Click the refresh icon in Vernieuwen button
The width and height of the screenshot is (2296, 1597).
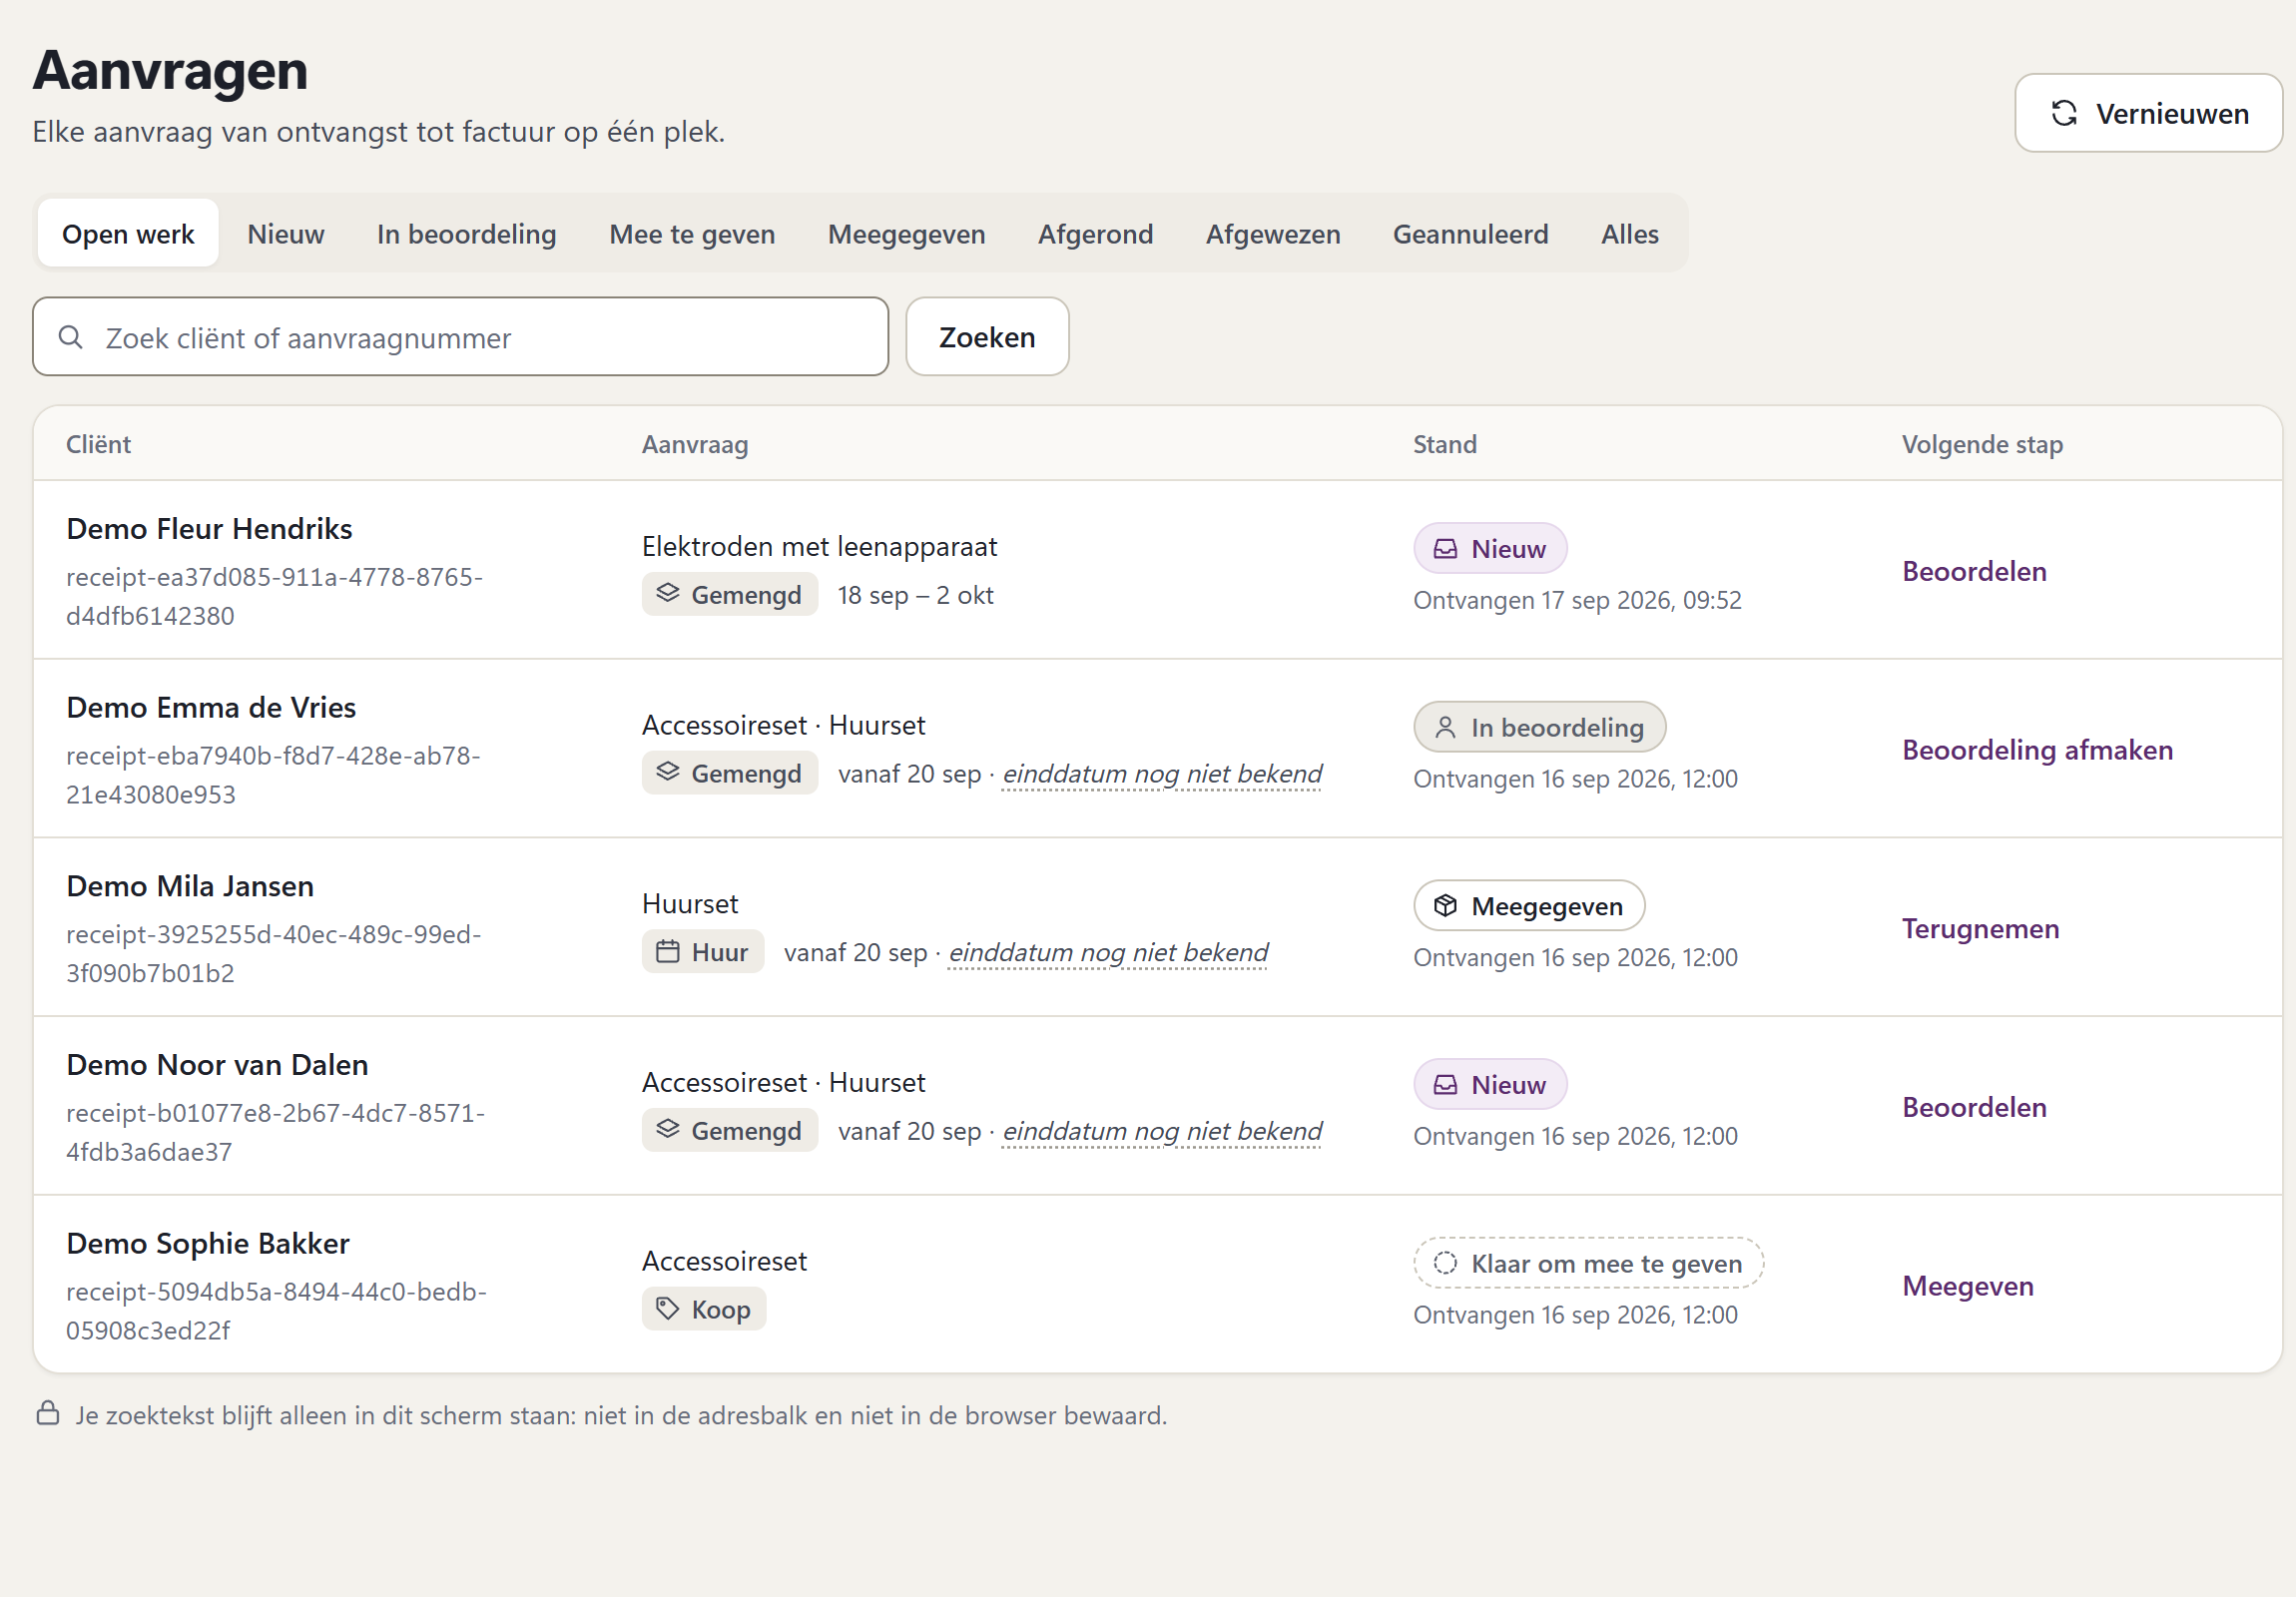pyautogui.click(x=2064, y=113)
